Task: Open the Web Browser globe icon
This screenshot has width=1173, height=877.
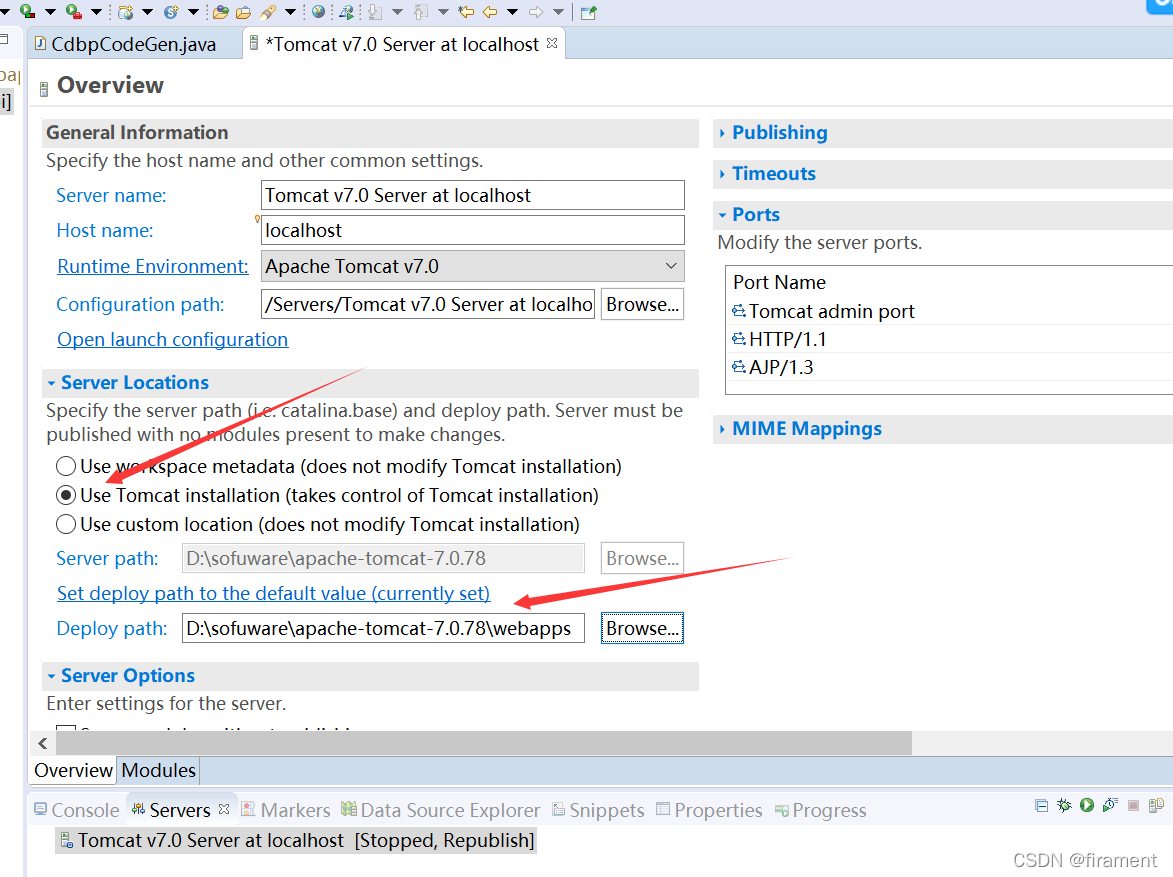Action: [319, 12]
